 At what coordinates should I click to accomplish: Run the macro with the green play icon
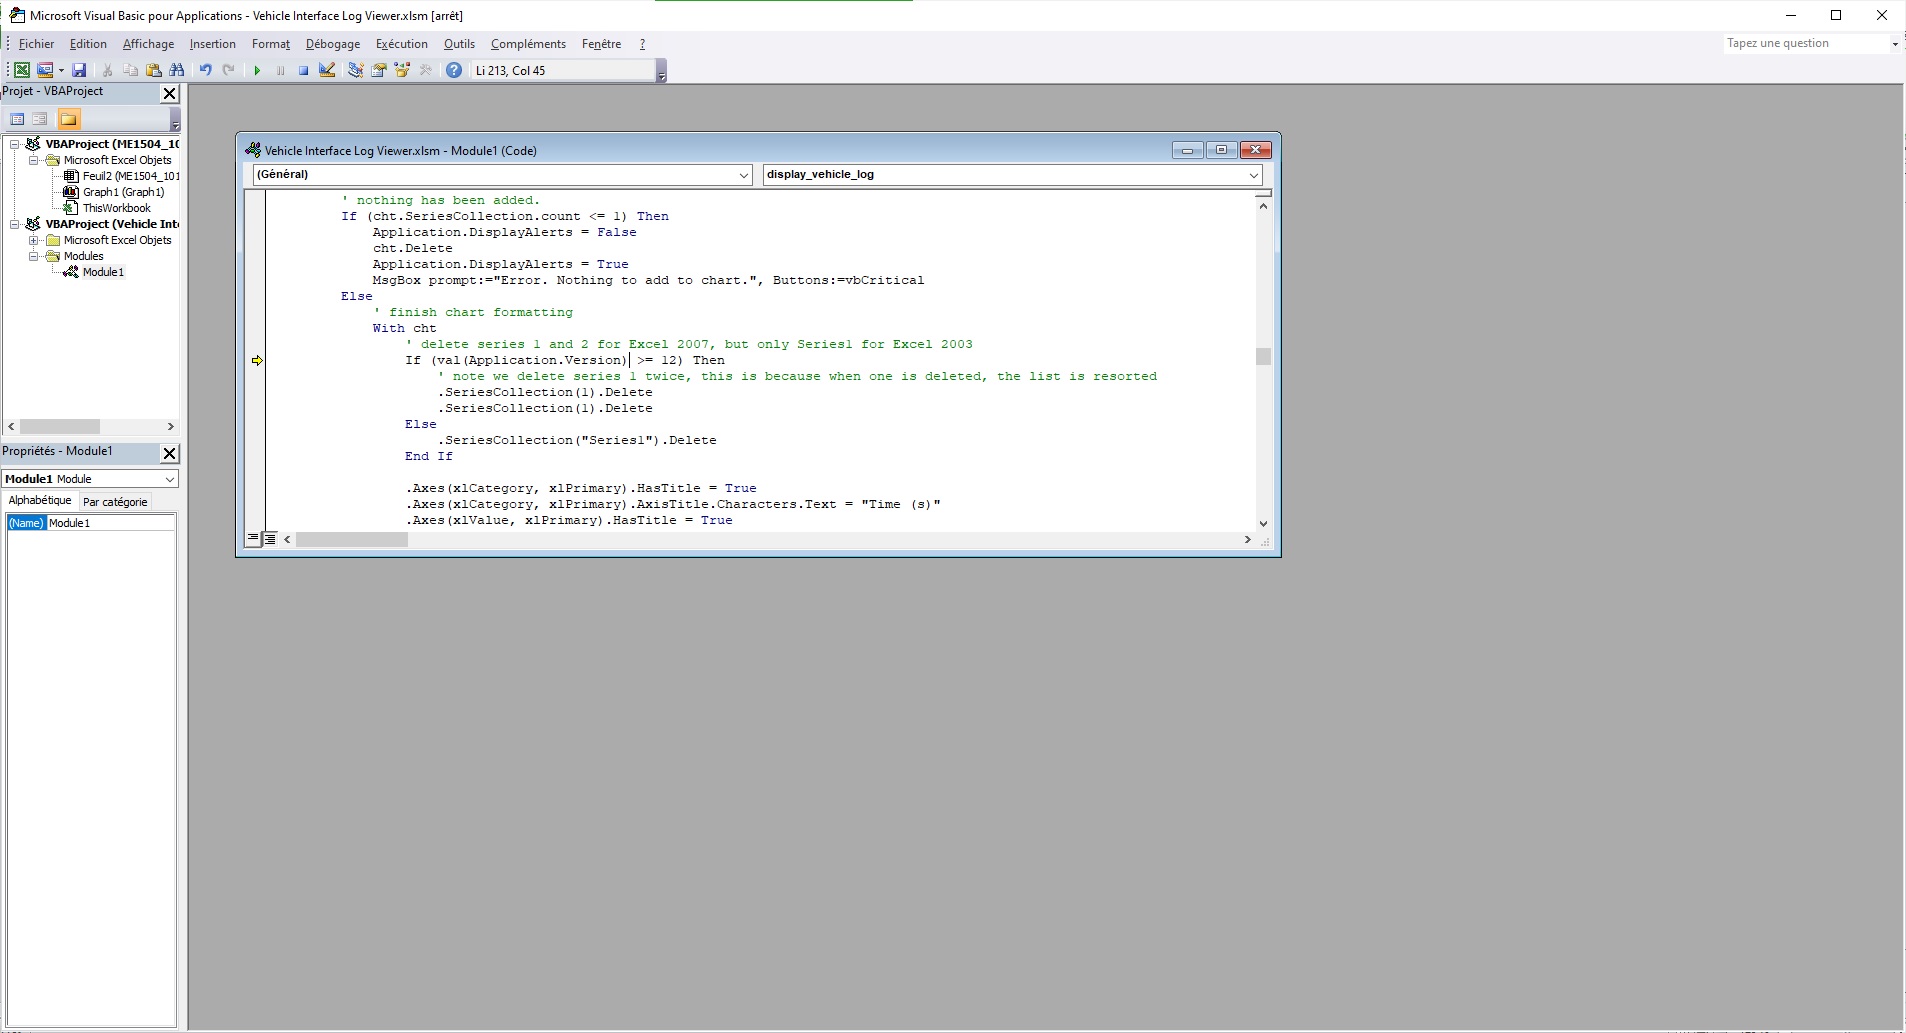257,70
